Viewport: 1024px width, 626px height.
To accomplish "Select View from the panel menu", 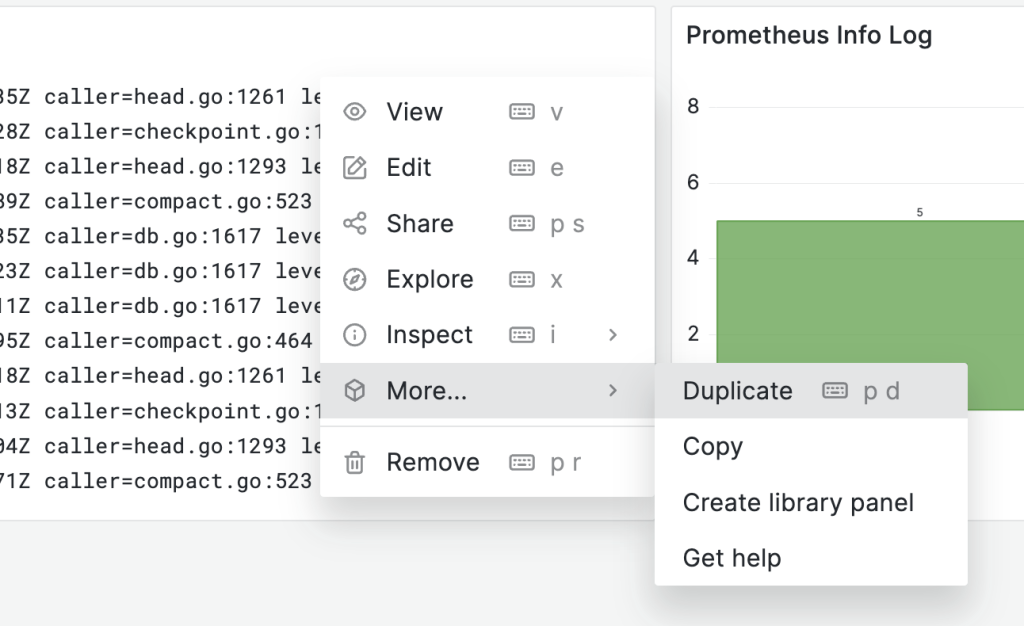I will tap(415, 112).
